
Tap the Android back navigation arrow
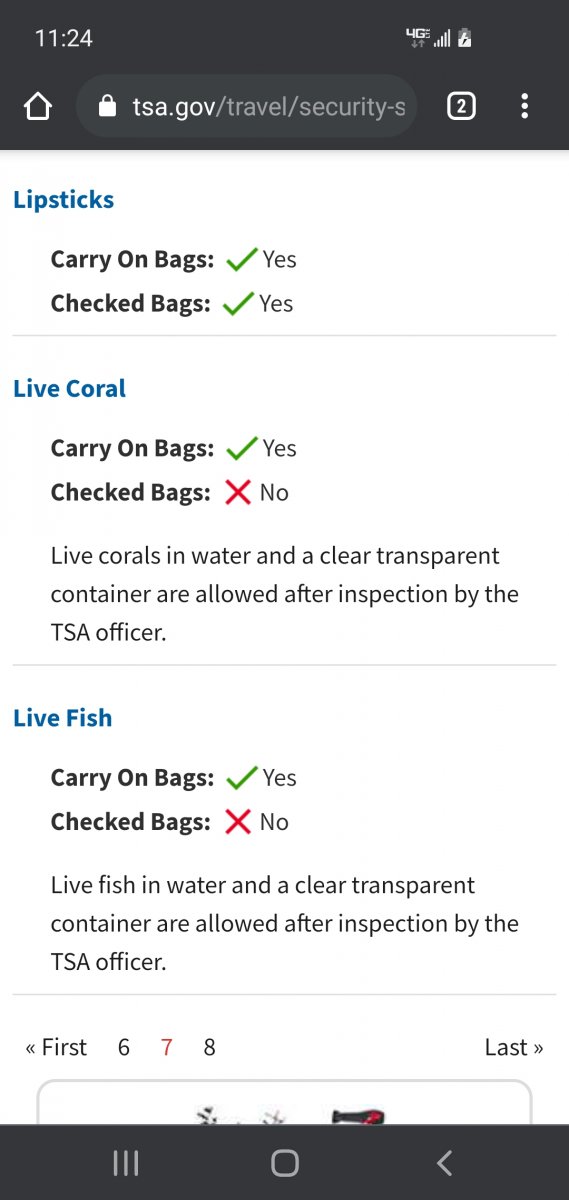tap(445, 1163)
